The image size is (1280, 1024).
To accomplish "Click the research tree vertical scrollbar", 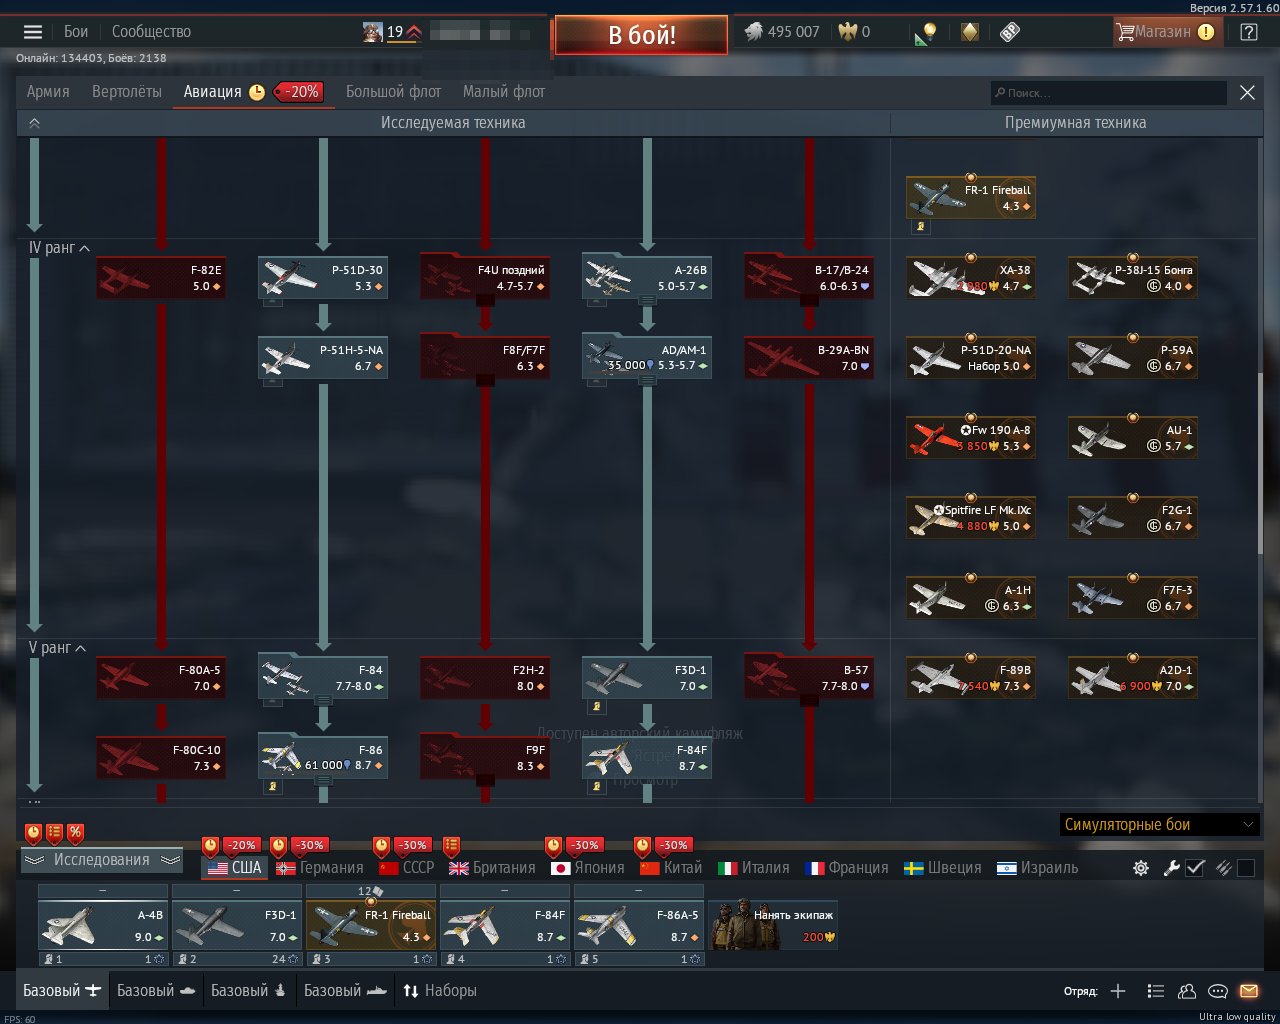I will click(x=1261, y=465).
